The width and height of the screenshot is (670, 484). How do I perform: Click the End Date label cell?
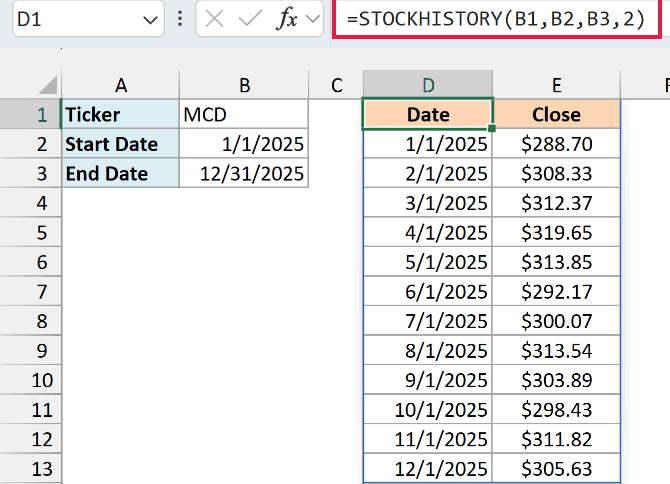point(121,173)
